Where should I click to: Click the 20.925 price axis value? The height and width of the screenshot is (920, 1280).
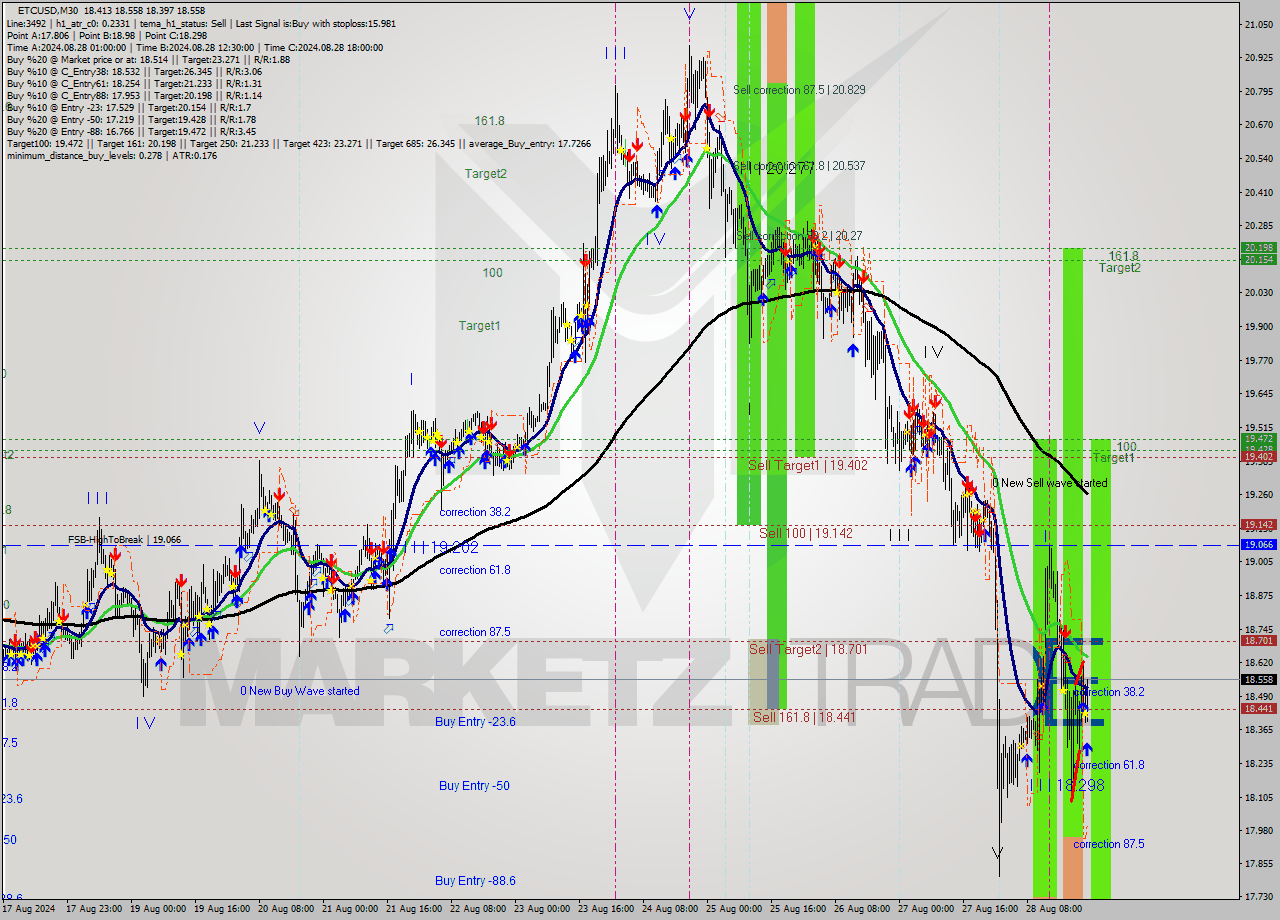tap(1258, 58)
